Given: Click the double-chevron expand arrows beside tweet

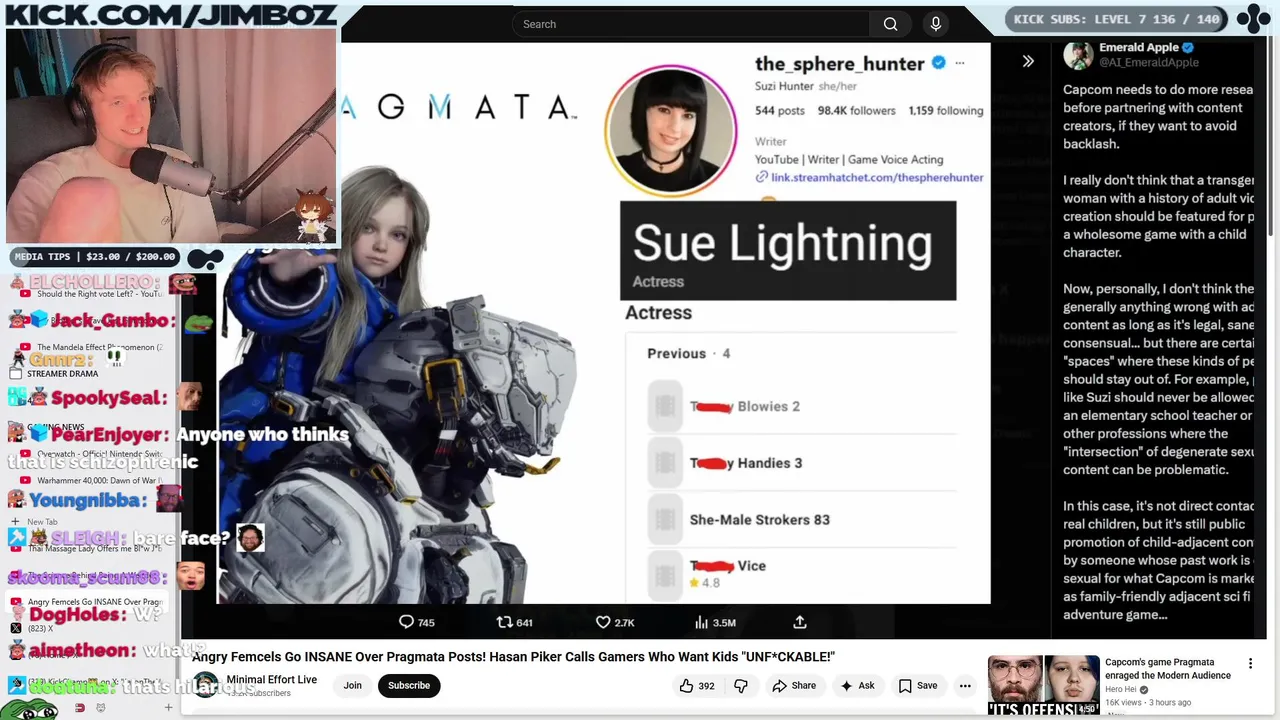Looking at the screenshot, I should click(x=1028, y=61).
